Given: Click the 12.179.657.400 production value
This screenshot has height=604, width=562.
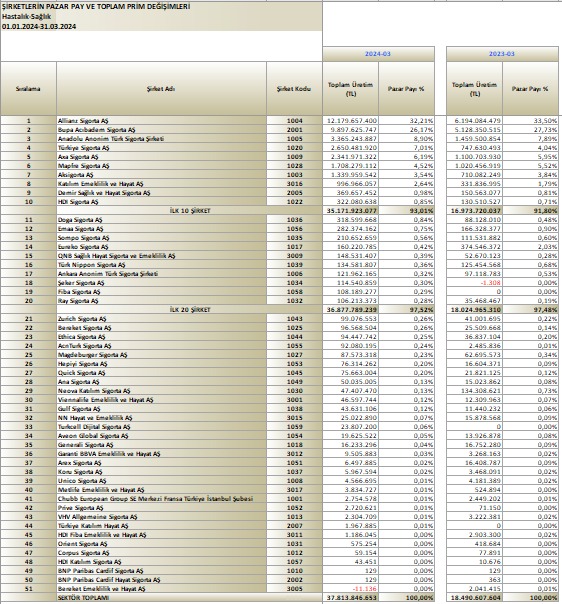Looking at the screenshot, I should pyautogui.click(x=352, y=121).
